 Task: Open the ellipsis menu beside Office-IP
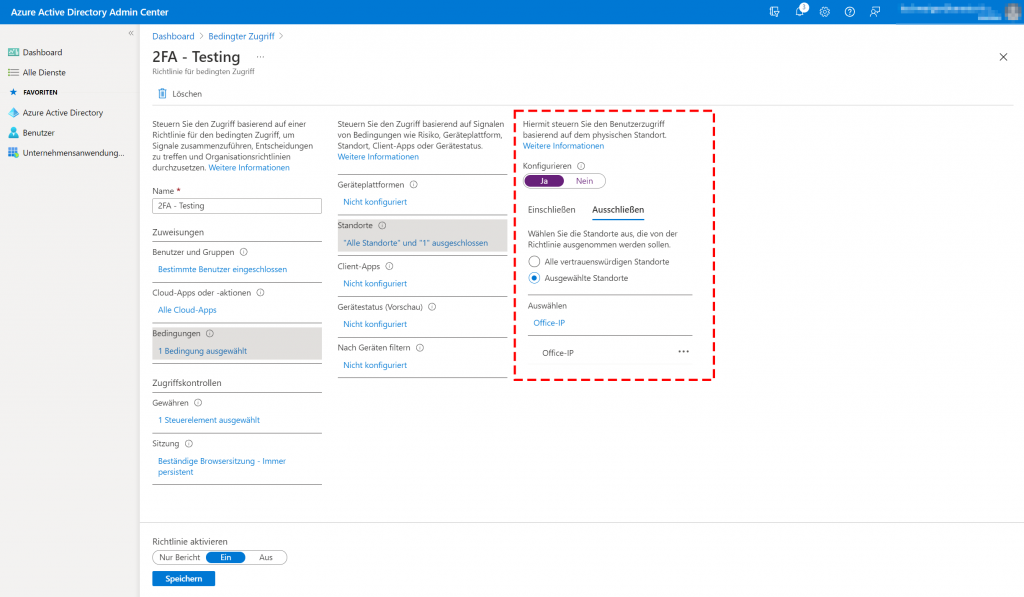click(x=684, y=352)
